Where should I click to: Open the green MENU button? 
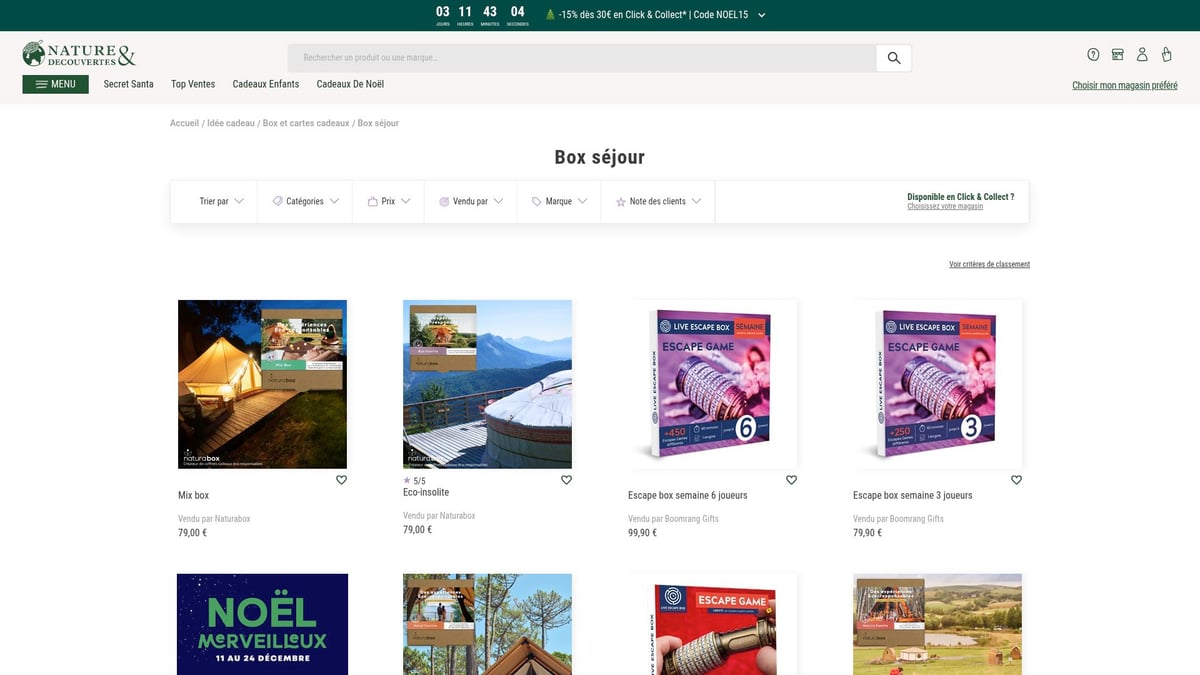[55, 84]
